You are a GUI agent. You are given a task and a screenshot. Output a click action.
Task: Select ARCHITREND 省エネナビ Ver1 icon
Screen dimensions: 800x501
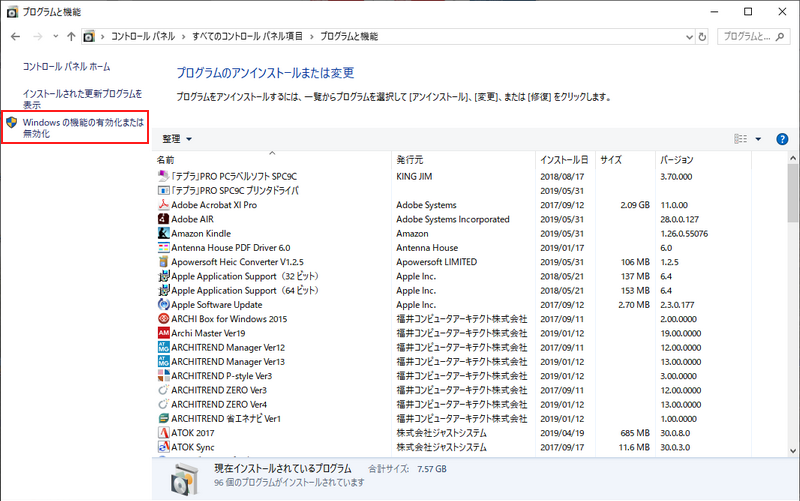click(x=163, y=419)
